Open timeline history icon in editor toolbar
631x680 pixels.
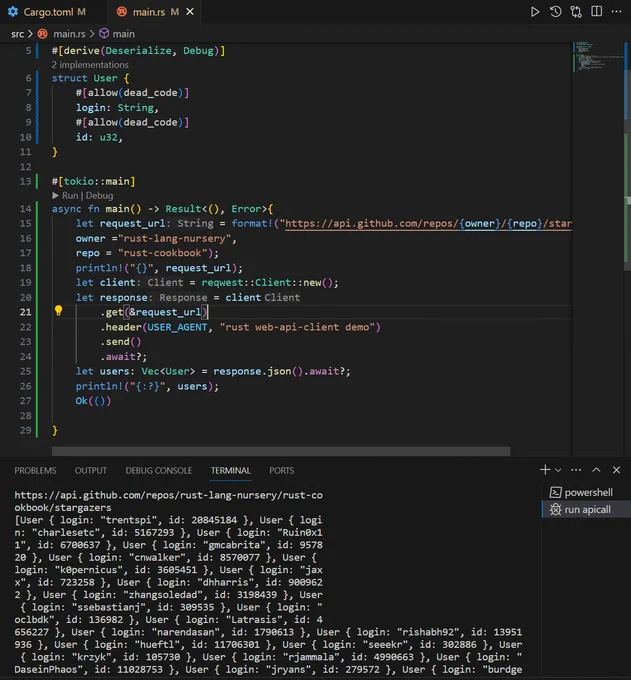coord(556,12)
